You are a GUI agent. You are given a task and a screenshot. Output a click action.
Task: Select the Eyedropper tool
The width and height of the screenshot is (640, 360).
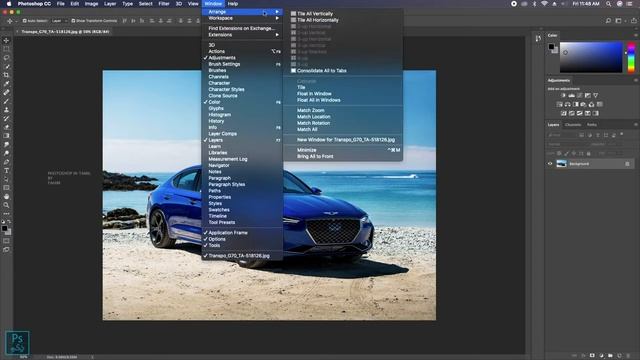coord(6,84)
